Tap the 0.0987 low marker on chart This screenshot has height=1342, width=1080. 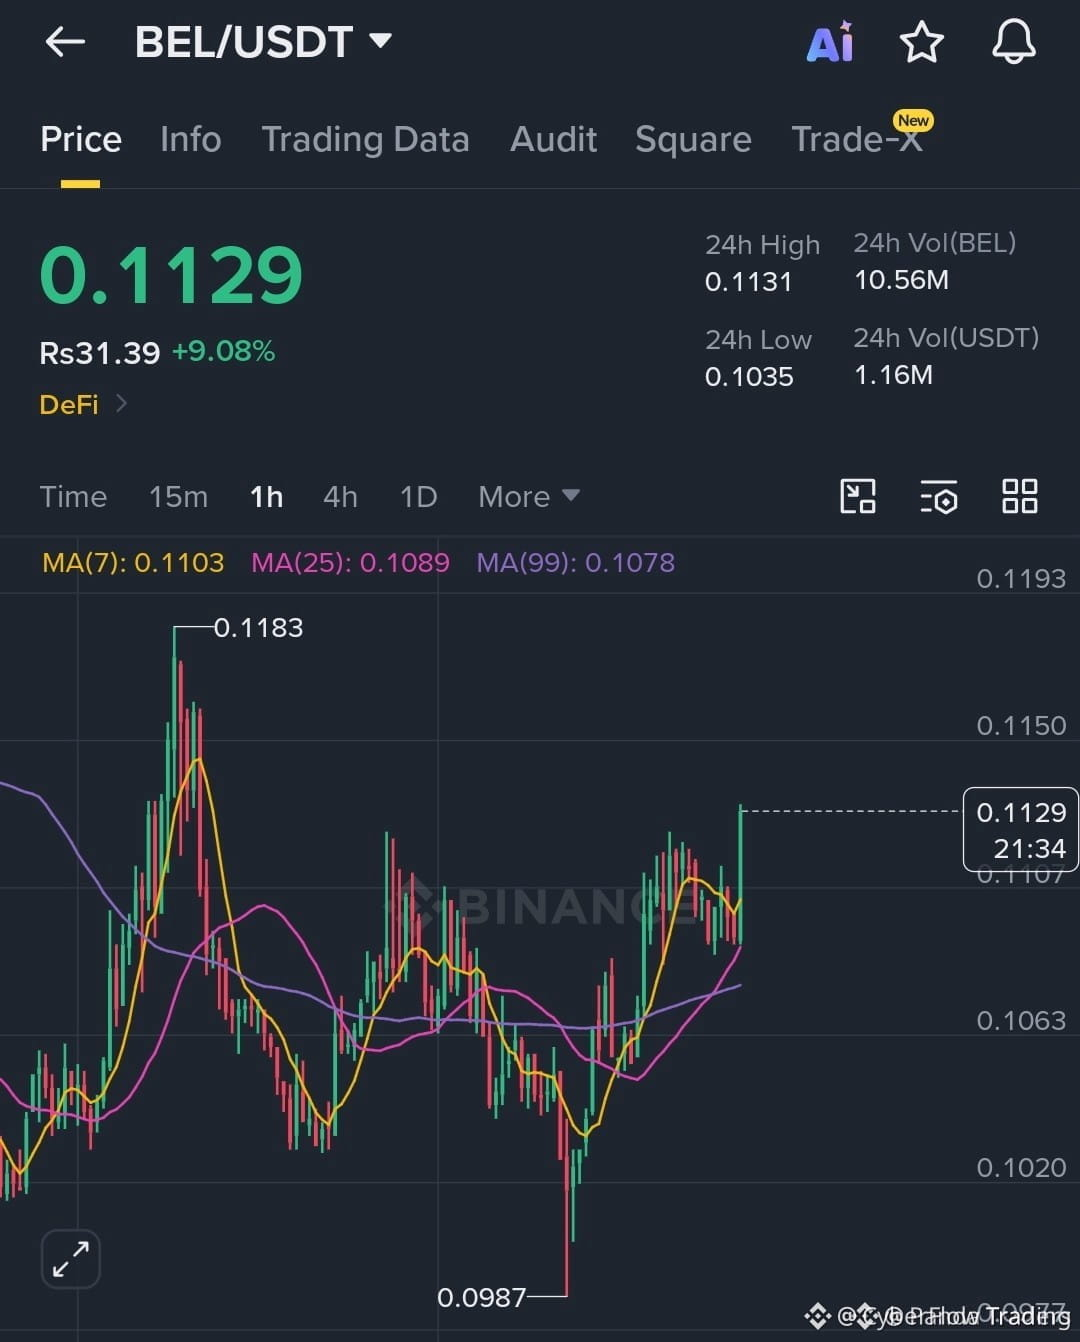[x=481, y=1297]
